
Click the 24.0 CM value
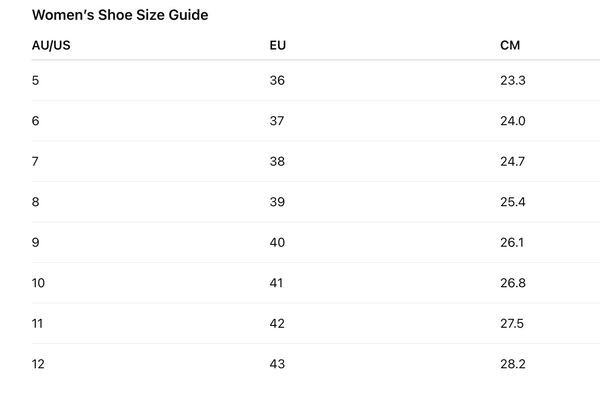coord(513,121)
